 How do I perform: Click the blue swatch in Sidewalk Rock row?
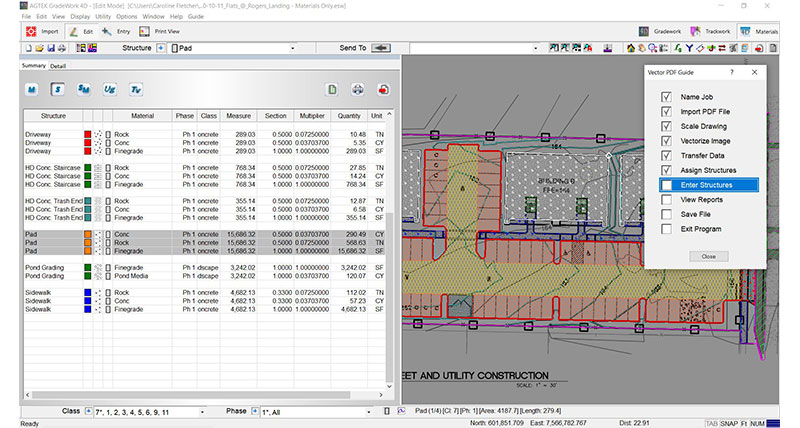[x=88, y=293]
